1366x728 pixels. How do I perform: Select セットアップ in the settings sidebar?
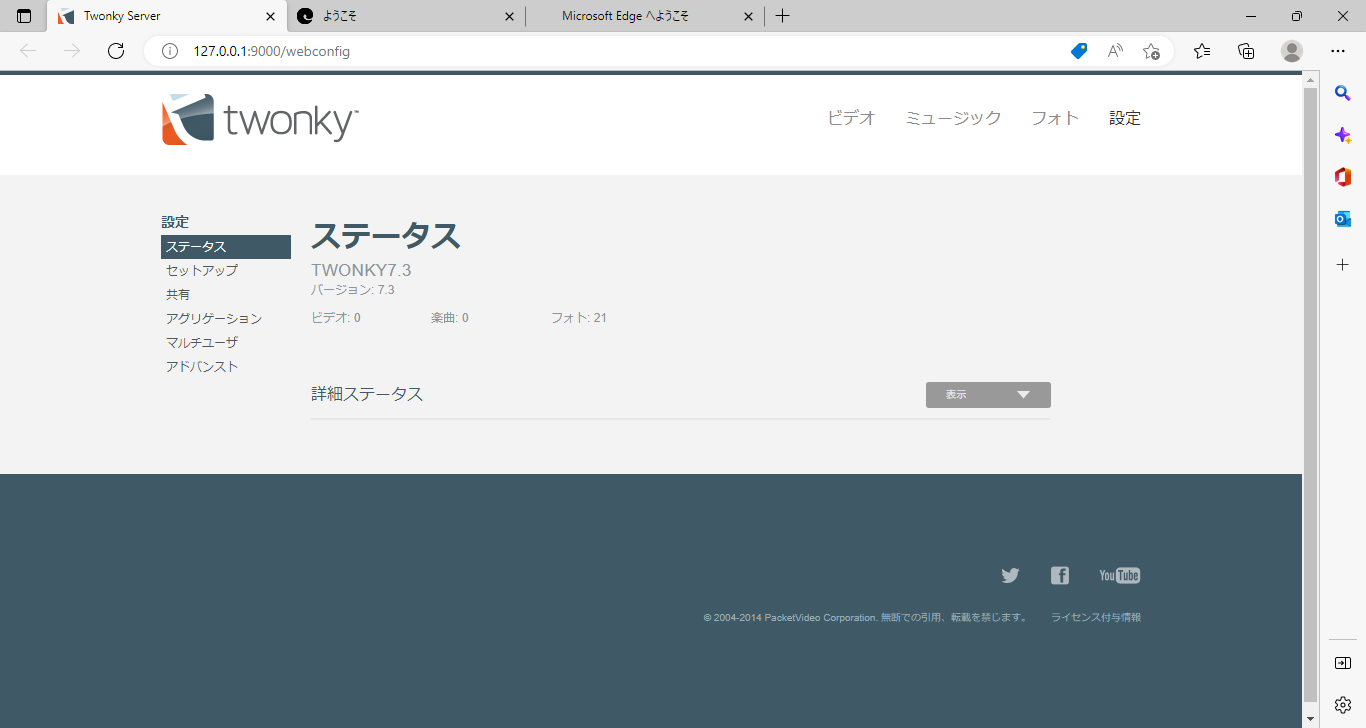point(202,271)
